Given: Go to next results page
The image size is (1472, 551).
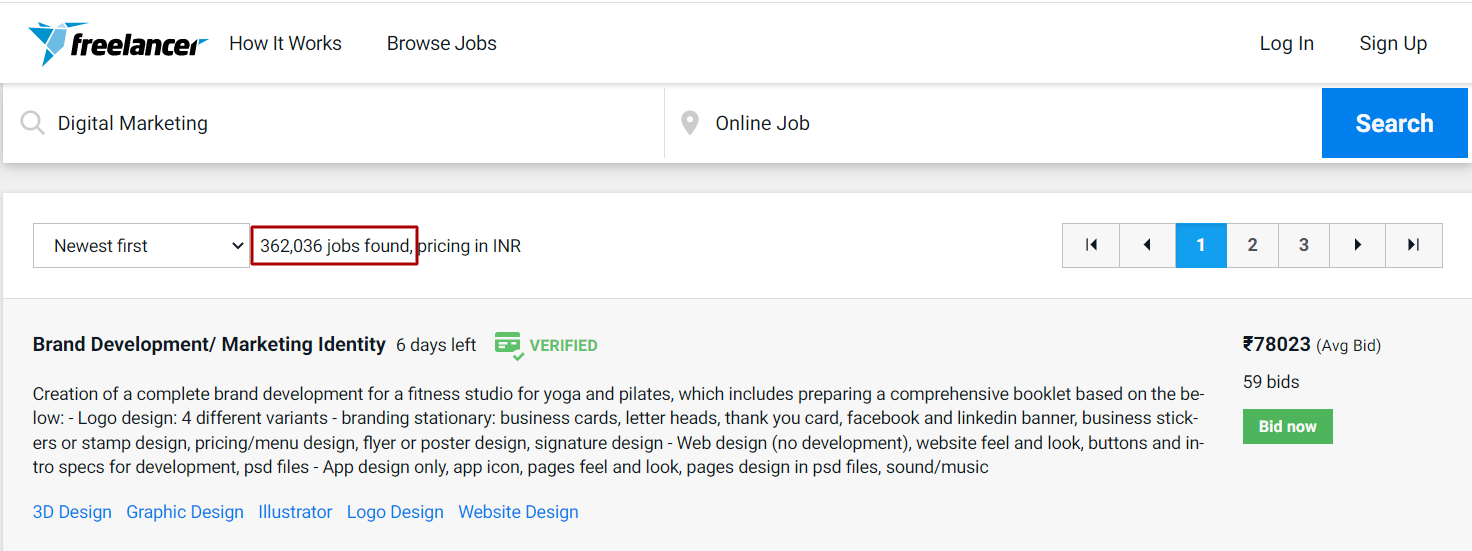Looking at the screenshot, I should tap(1357, 245).
